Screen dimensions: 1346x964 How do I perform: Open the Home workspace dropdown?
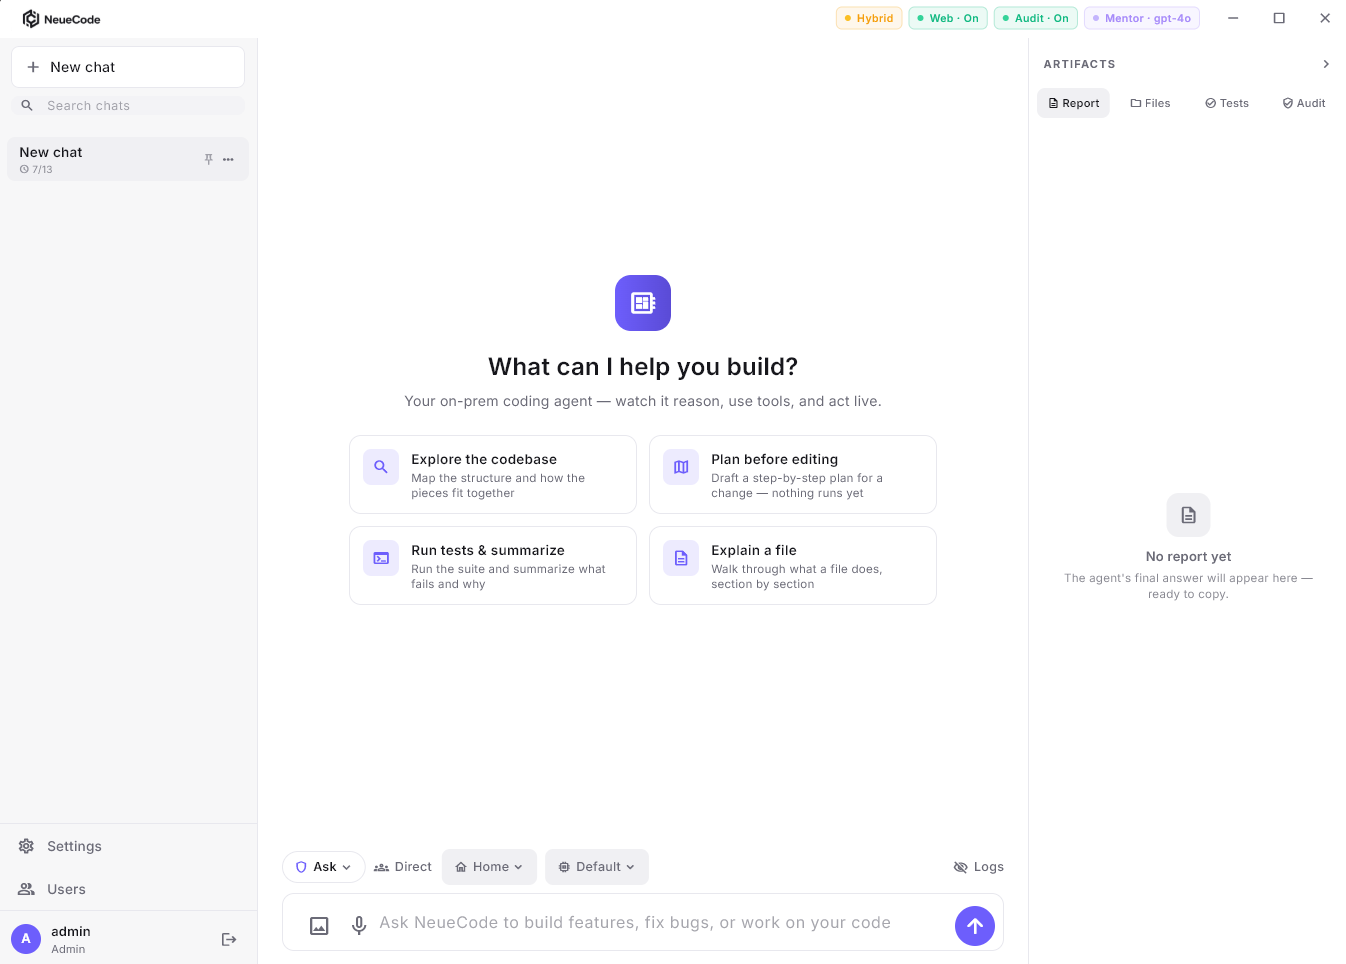point(489,867)
